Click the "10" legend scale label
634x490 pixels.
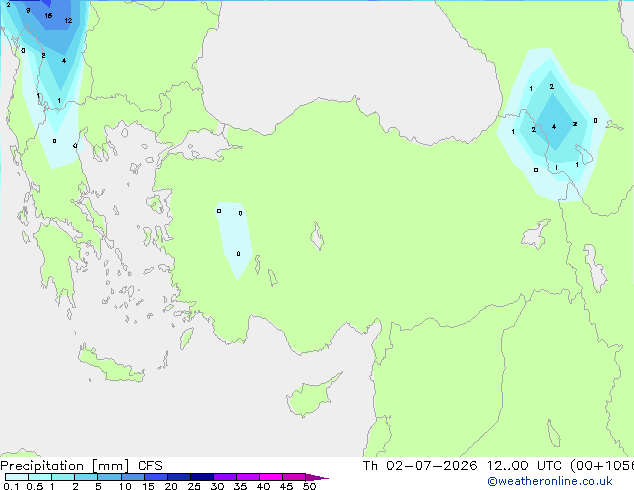coord(125,486)
